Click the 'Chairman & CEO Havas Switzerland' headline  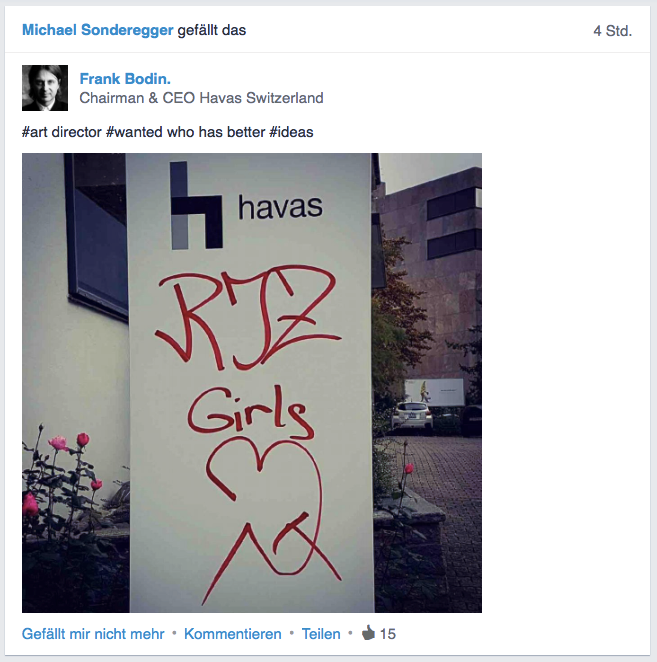[x=201, y=98]
